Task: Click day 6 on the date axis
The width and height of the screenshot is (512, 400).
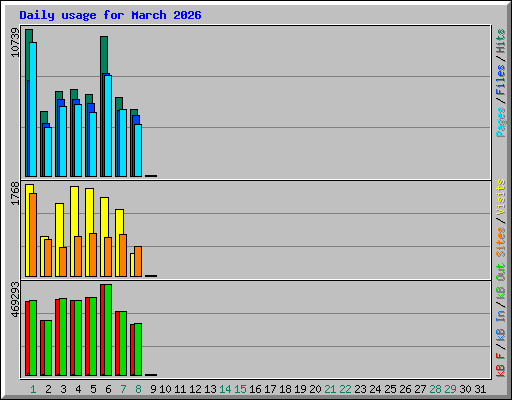Action: click(x=108, y=389)
